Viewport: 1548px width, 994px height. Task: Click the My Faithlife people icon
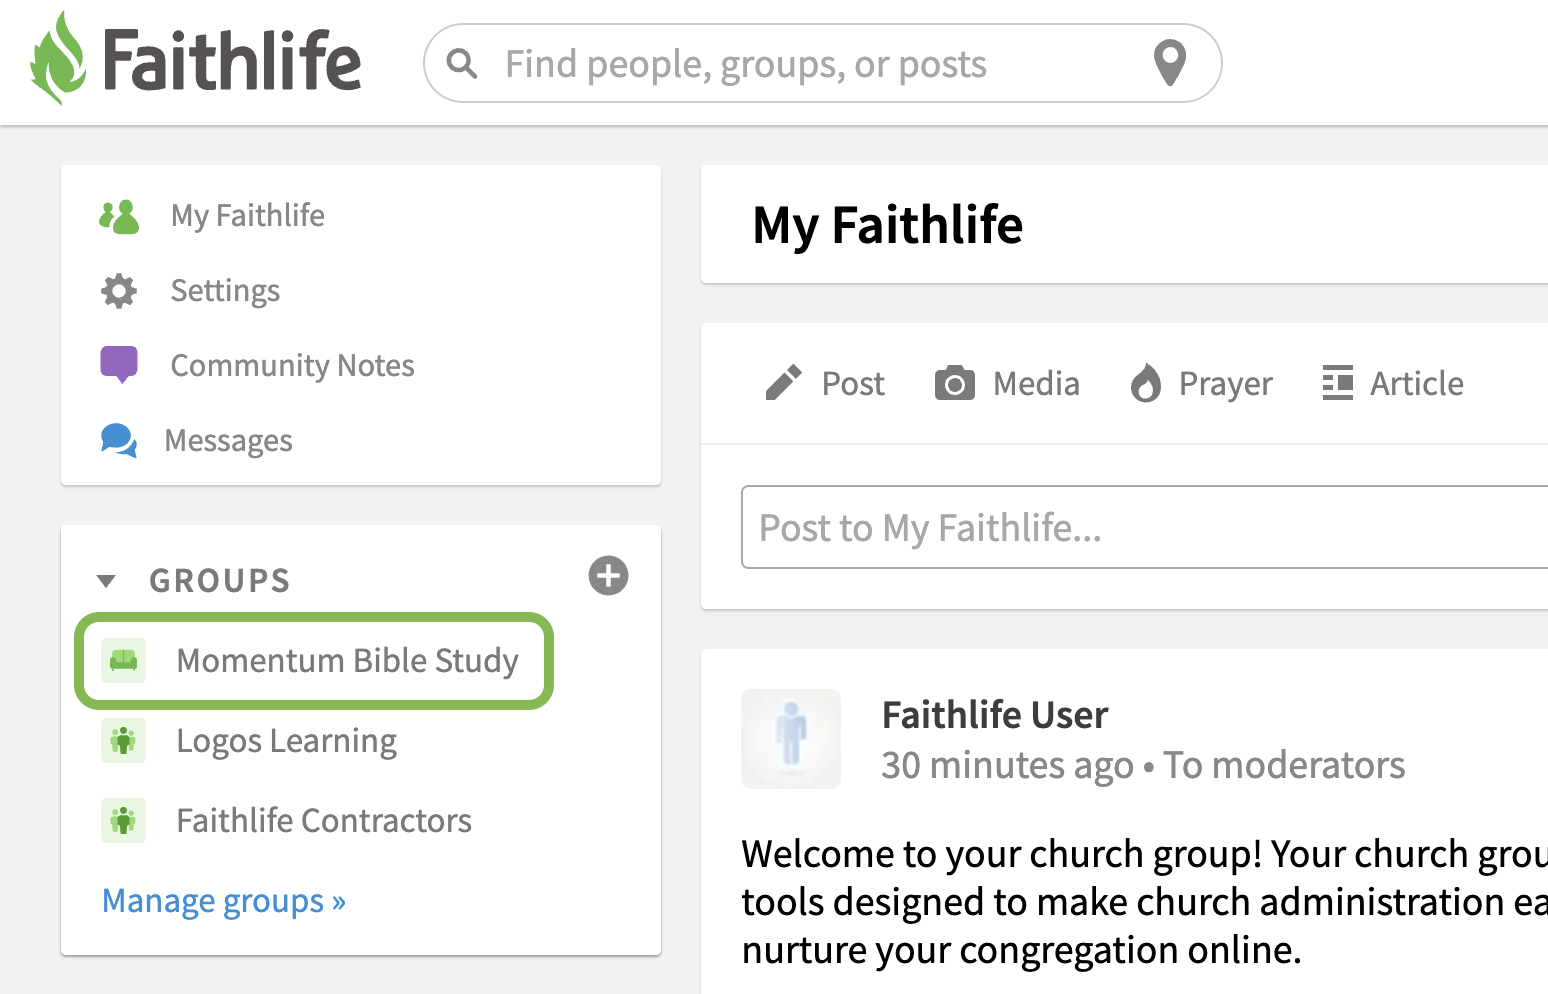coord(119,216)
